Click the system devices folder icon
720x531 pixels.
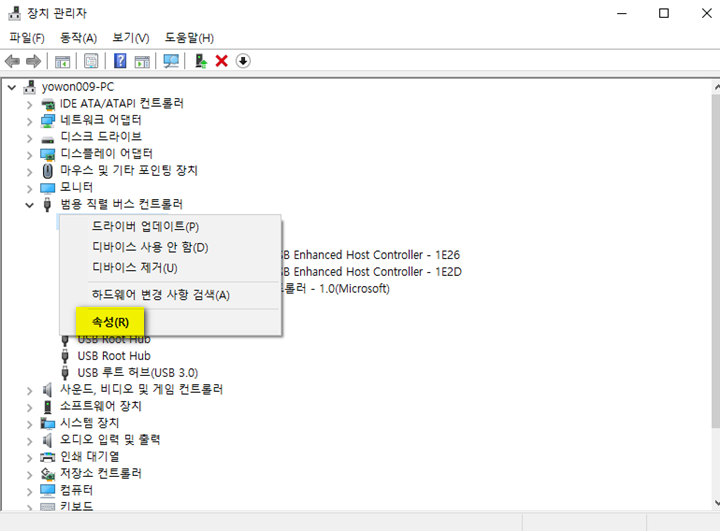tap(48, 423)
